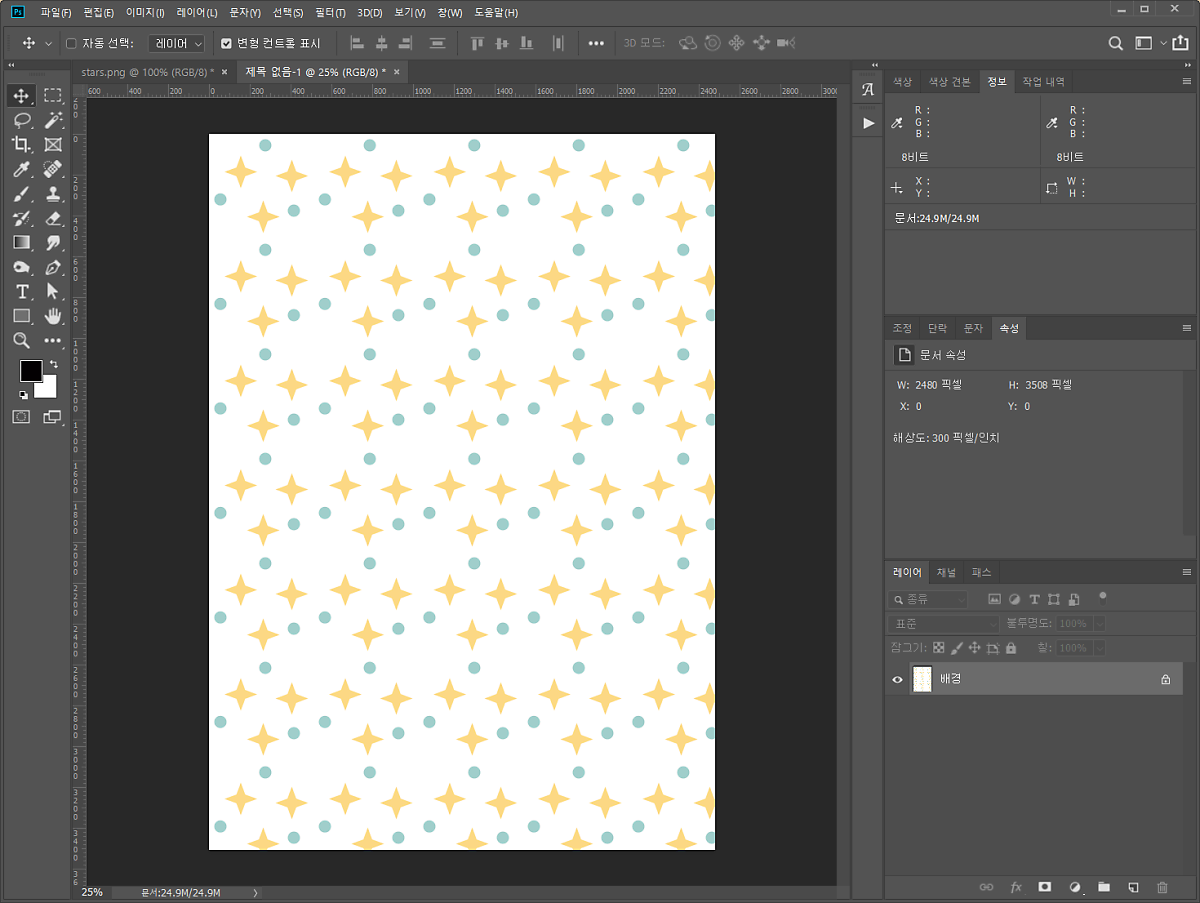
Task: Click the Create new layer icon
Action: 1133,887
